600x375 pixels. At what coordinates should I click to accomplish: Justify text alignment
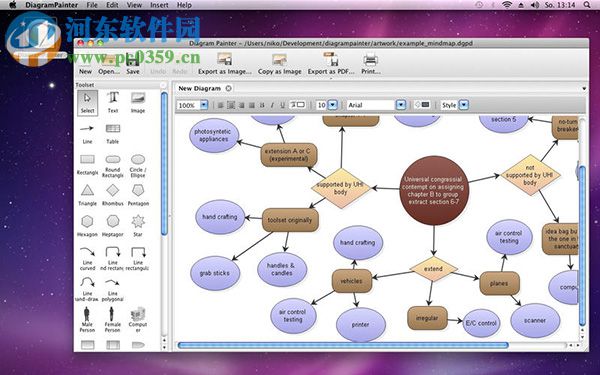click(252, 105)
